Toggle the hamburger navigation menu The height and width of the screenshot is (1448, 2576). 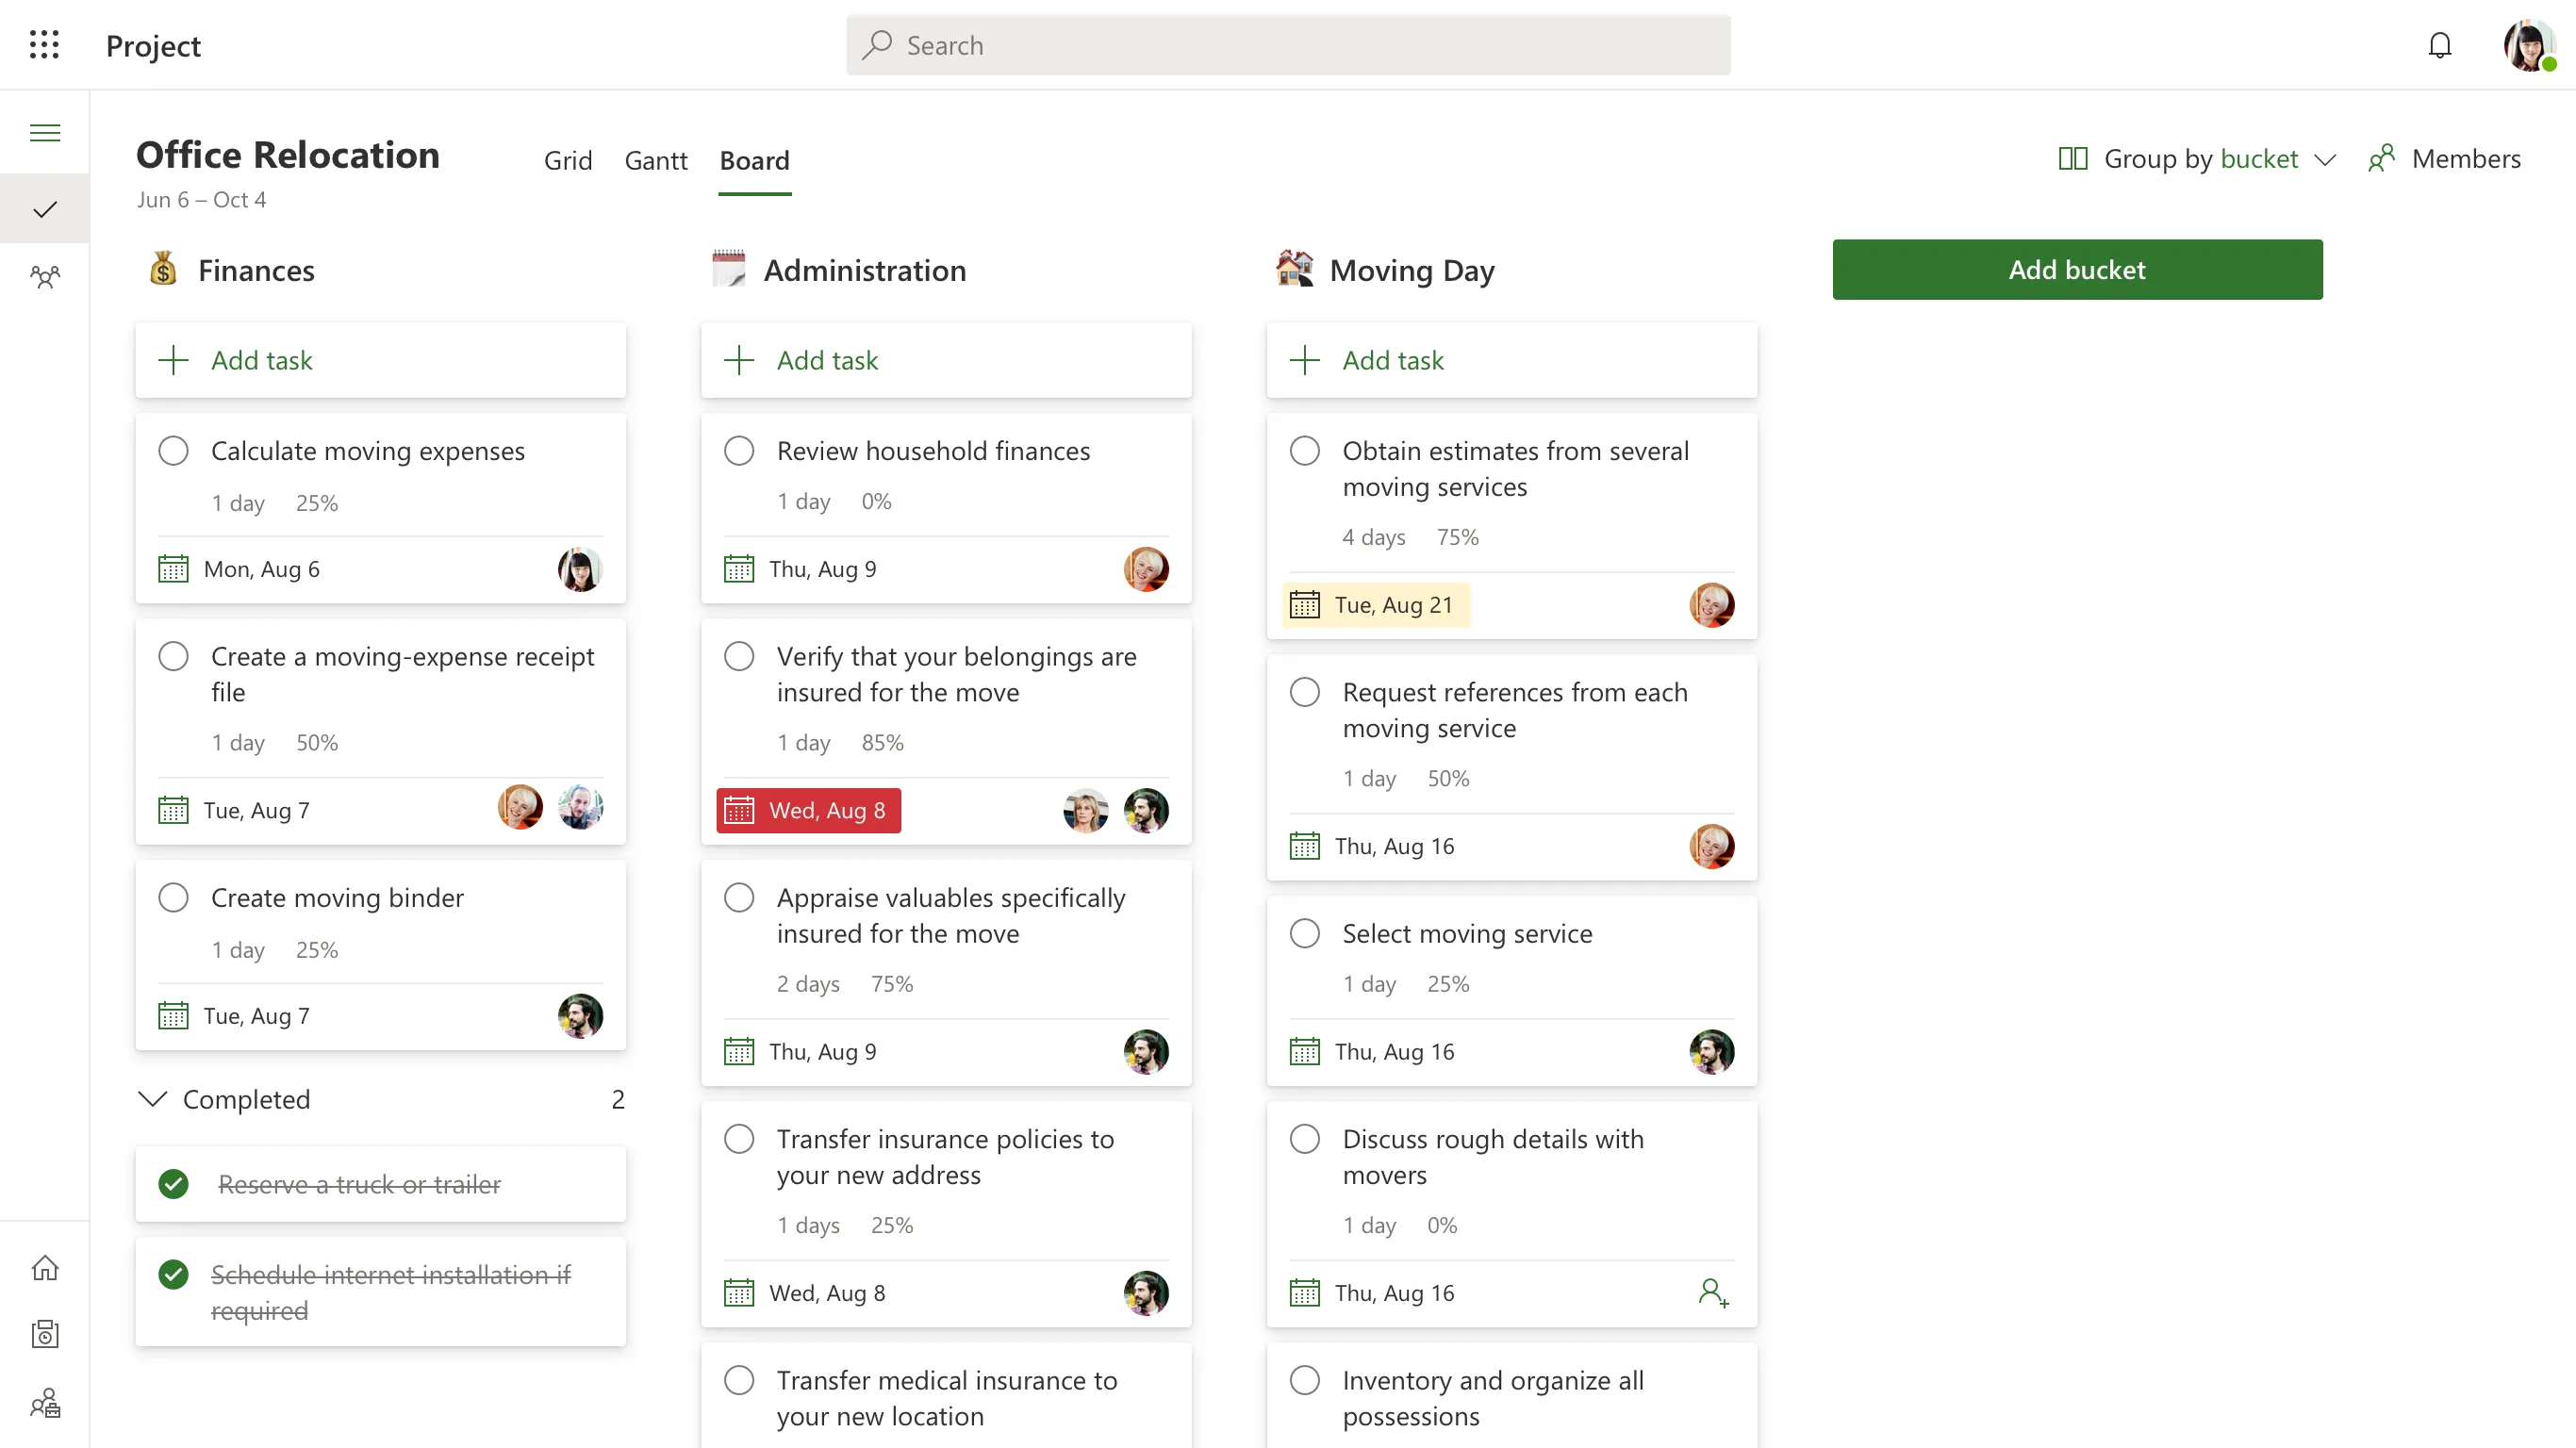coord(45,132)
